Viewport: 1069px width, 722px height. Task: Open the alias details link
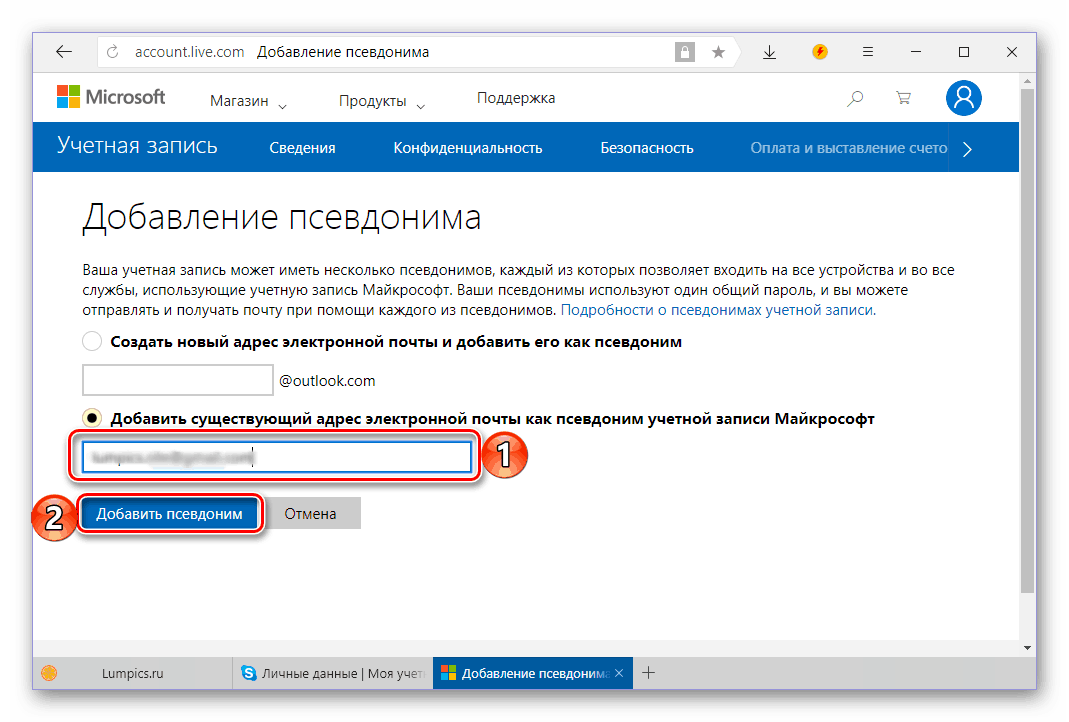point(717,310)
